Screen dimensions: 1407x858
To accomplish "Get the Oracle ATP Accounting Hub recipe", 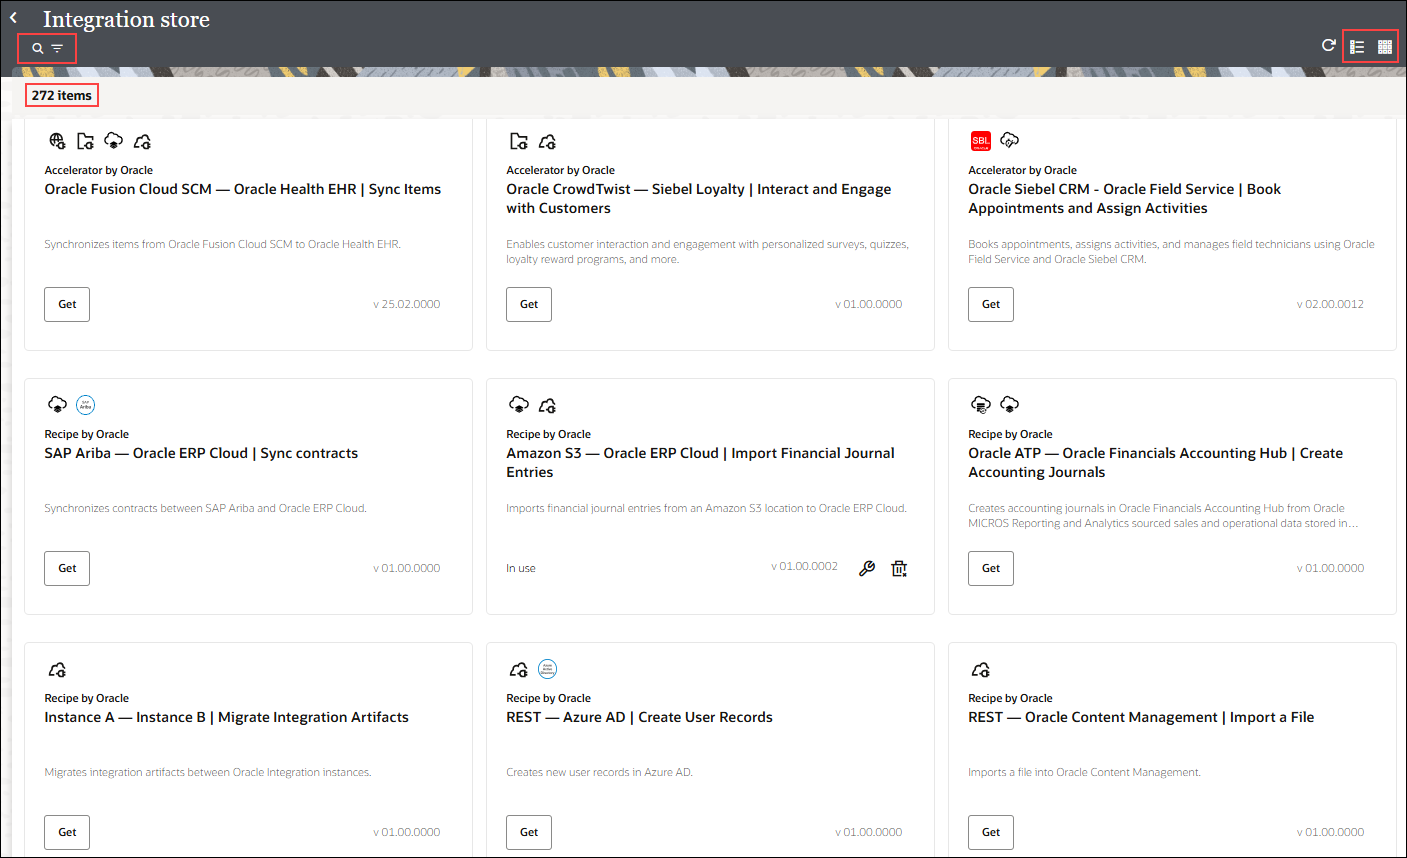I will pos(991,568).
